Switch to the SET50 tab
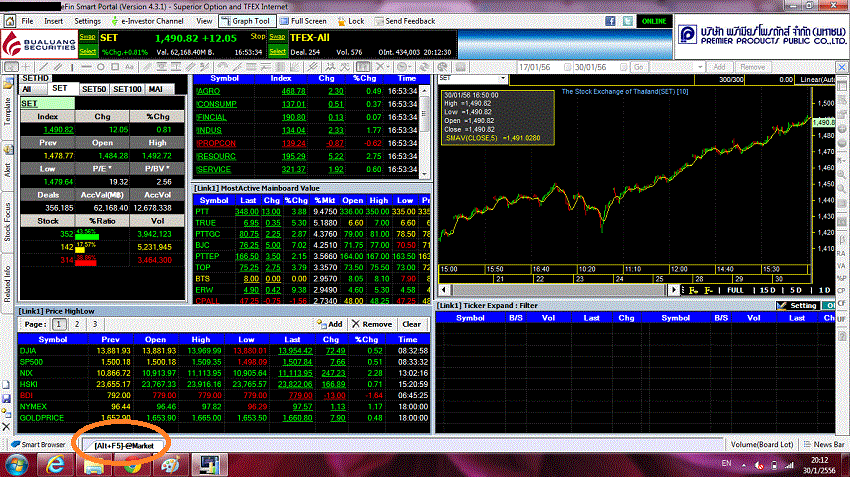Viewport: 850px width, 477px height. (93, 89)
